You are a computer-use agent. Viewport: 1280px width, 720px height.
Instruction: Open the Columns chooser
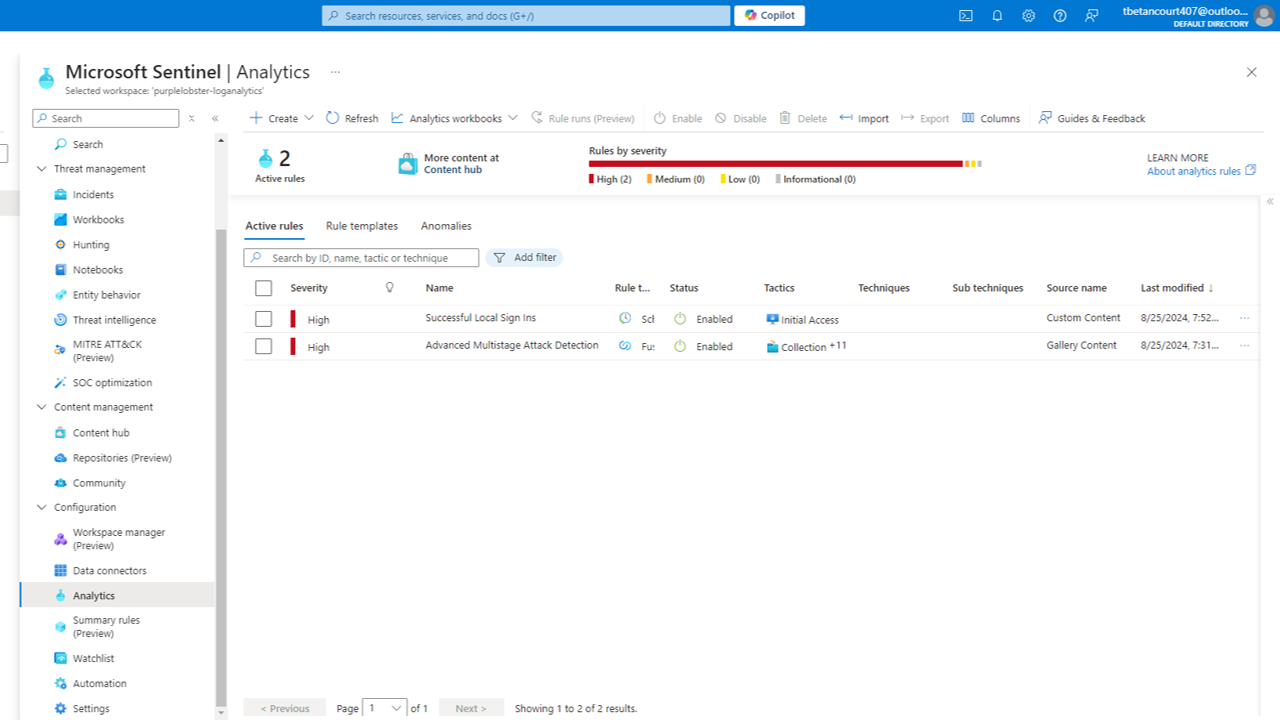[x=991, y=118]
